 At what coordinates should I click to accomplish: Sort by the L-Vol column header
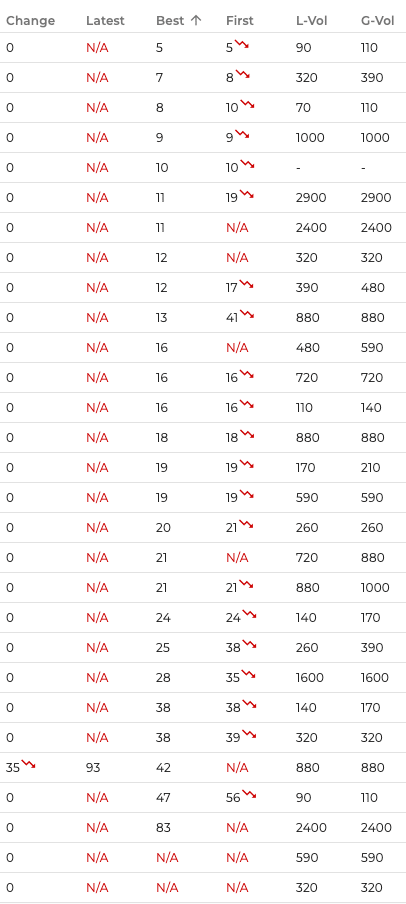click(311, 21)
